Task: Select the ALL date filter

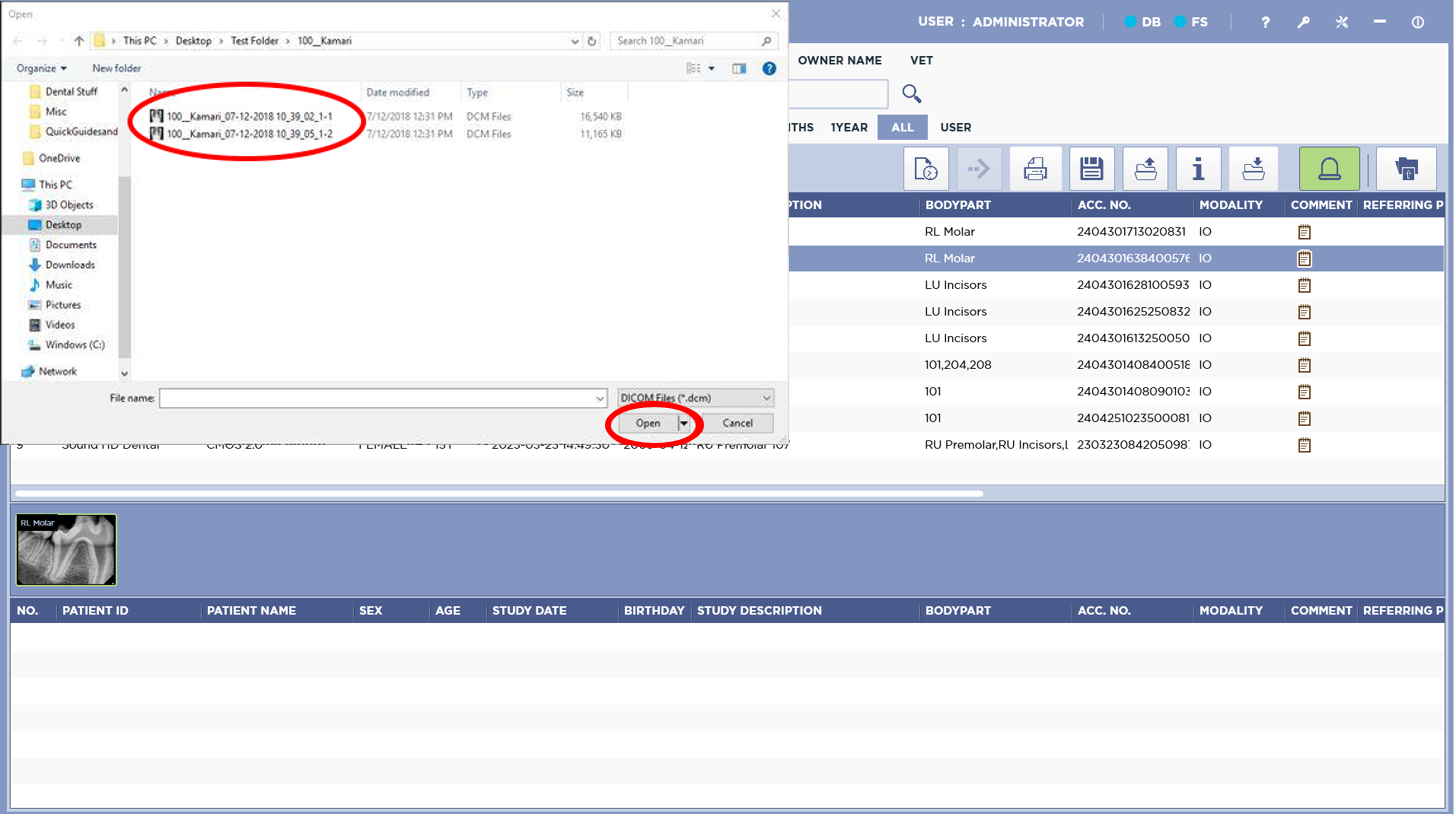Action: tap(902, 128)
